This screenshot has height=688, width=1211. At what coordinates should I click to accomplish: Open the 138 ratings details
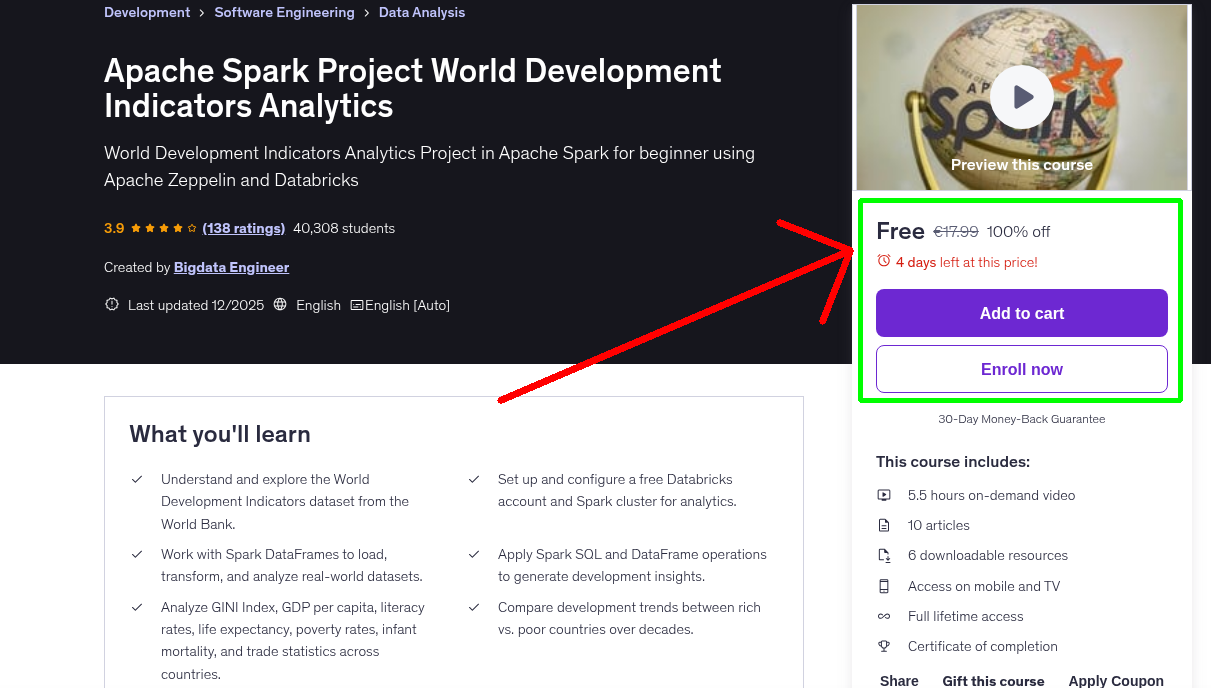click(x=243, y=228)
